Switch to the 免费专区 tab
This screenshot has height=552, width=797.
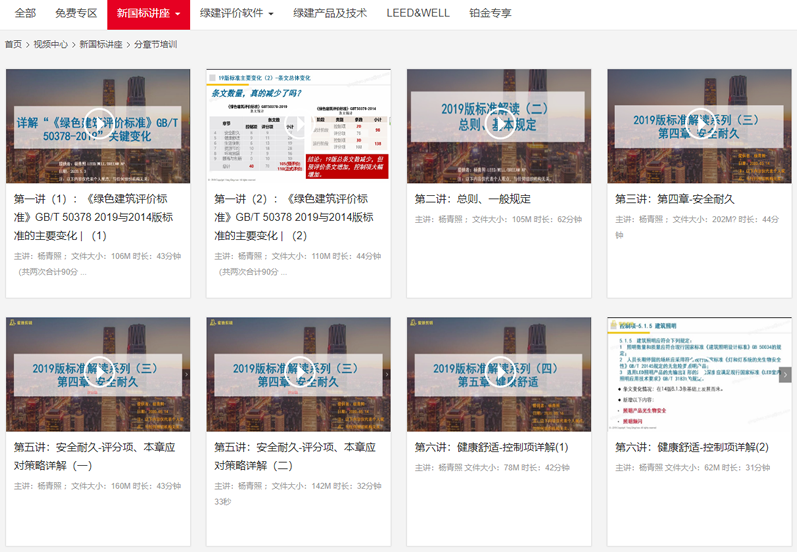click(77, 14)
